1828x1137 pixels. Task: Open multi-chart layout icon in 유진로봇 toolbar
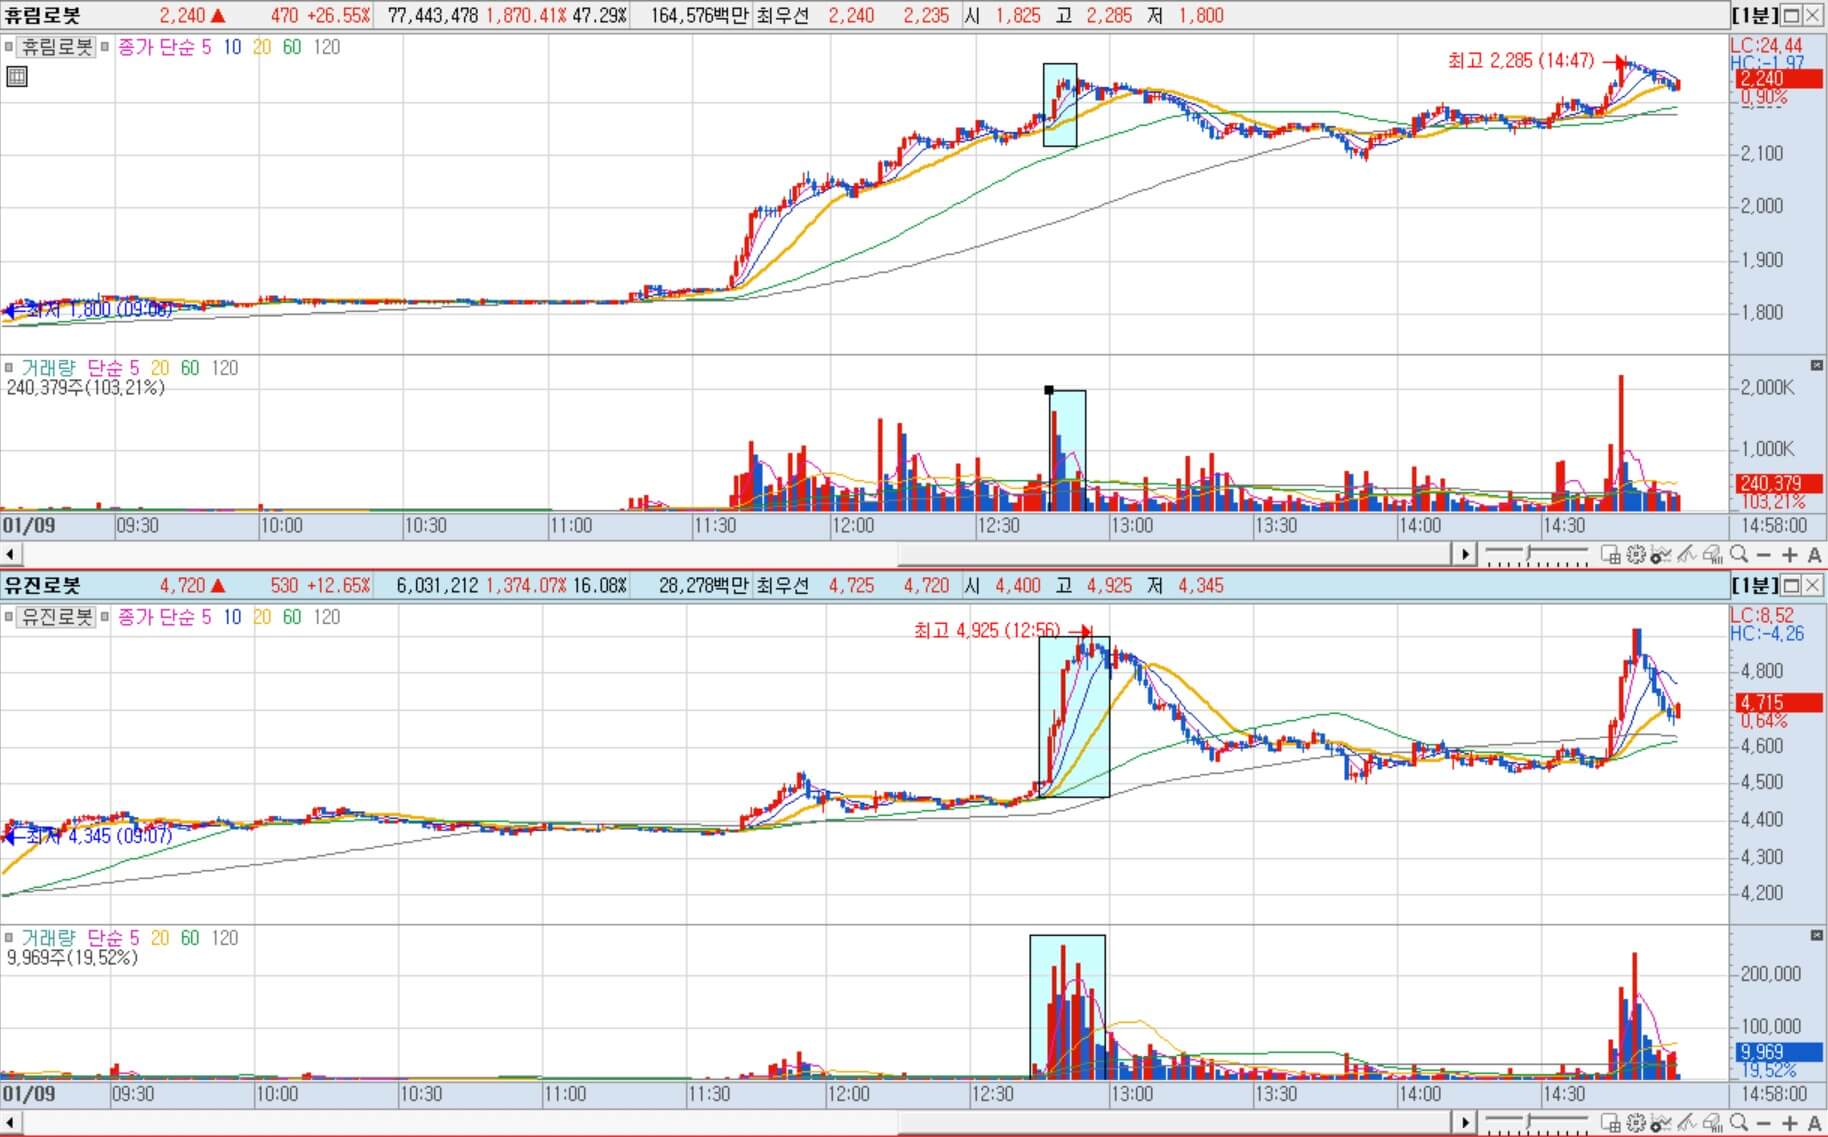click(x=1610, y=1122)
